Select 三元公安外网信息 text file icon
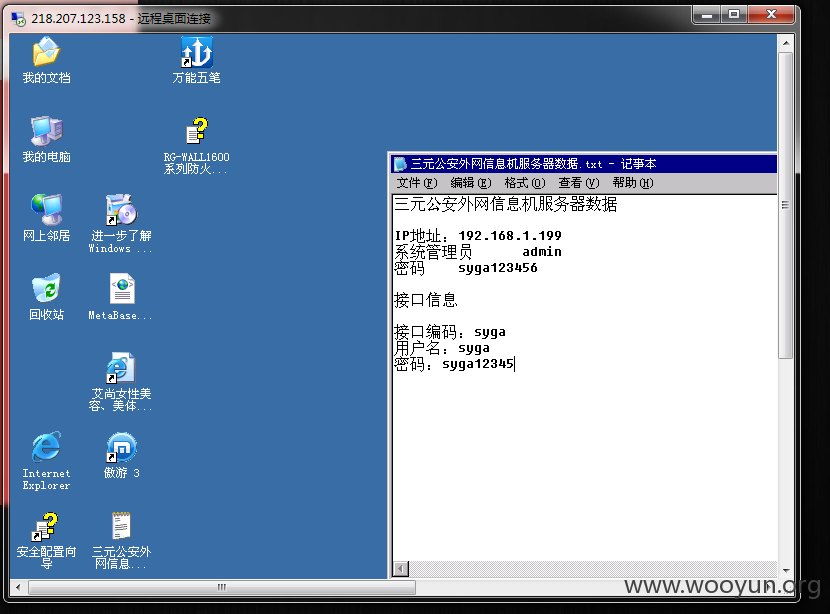This screenshot has width=830, height=614. click(121, 540)
